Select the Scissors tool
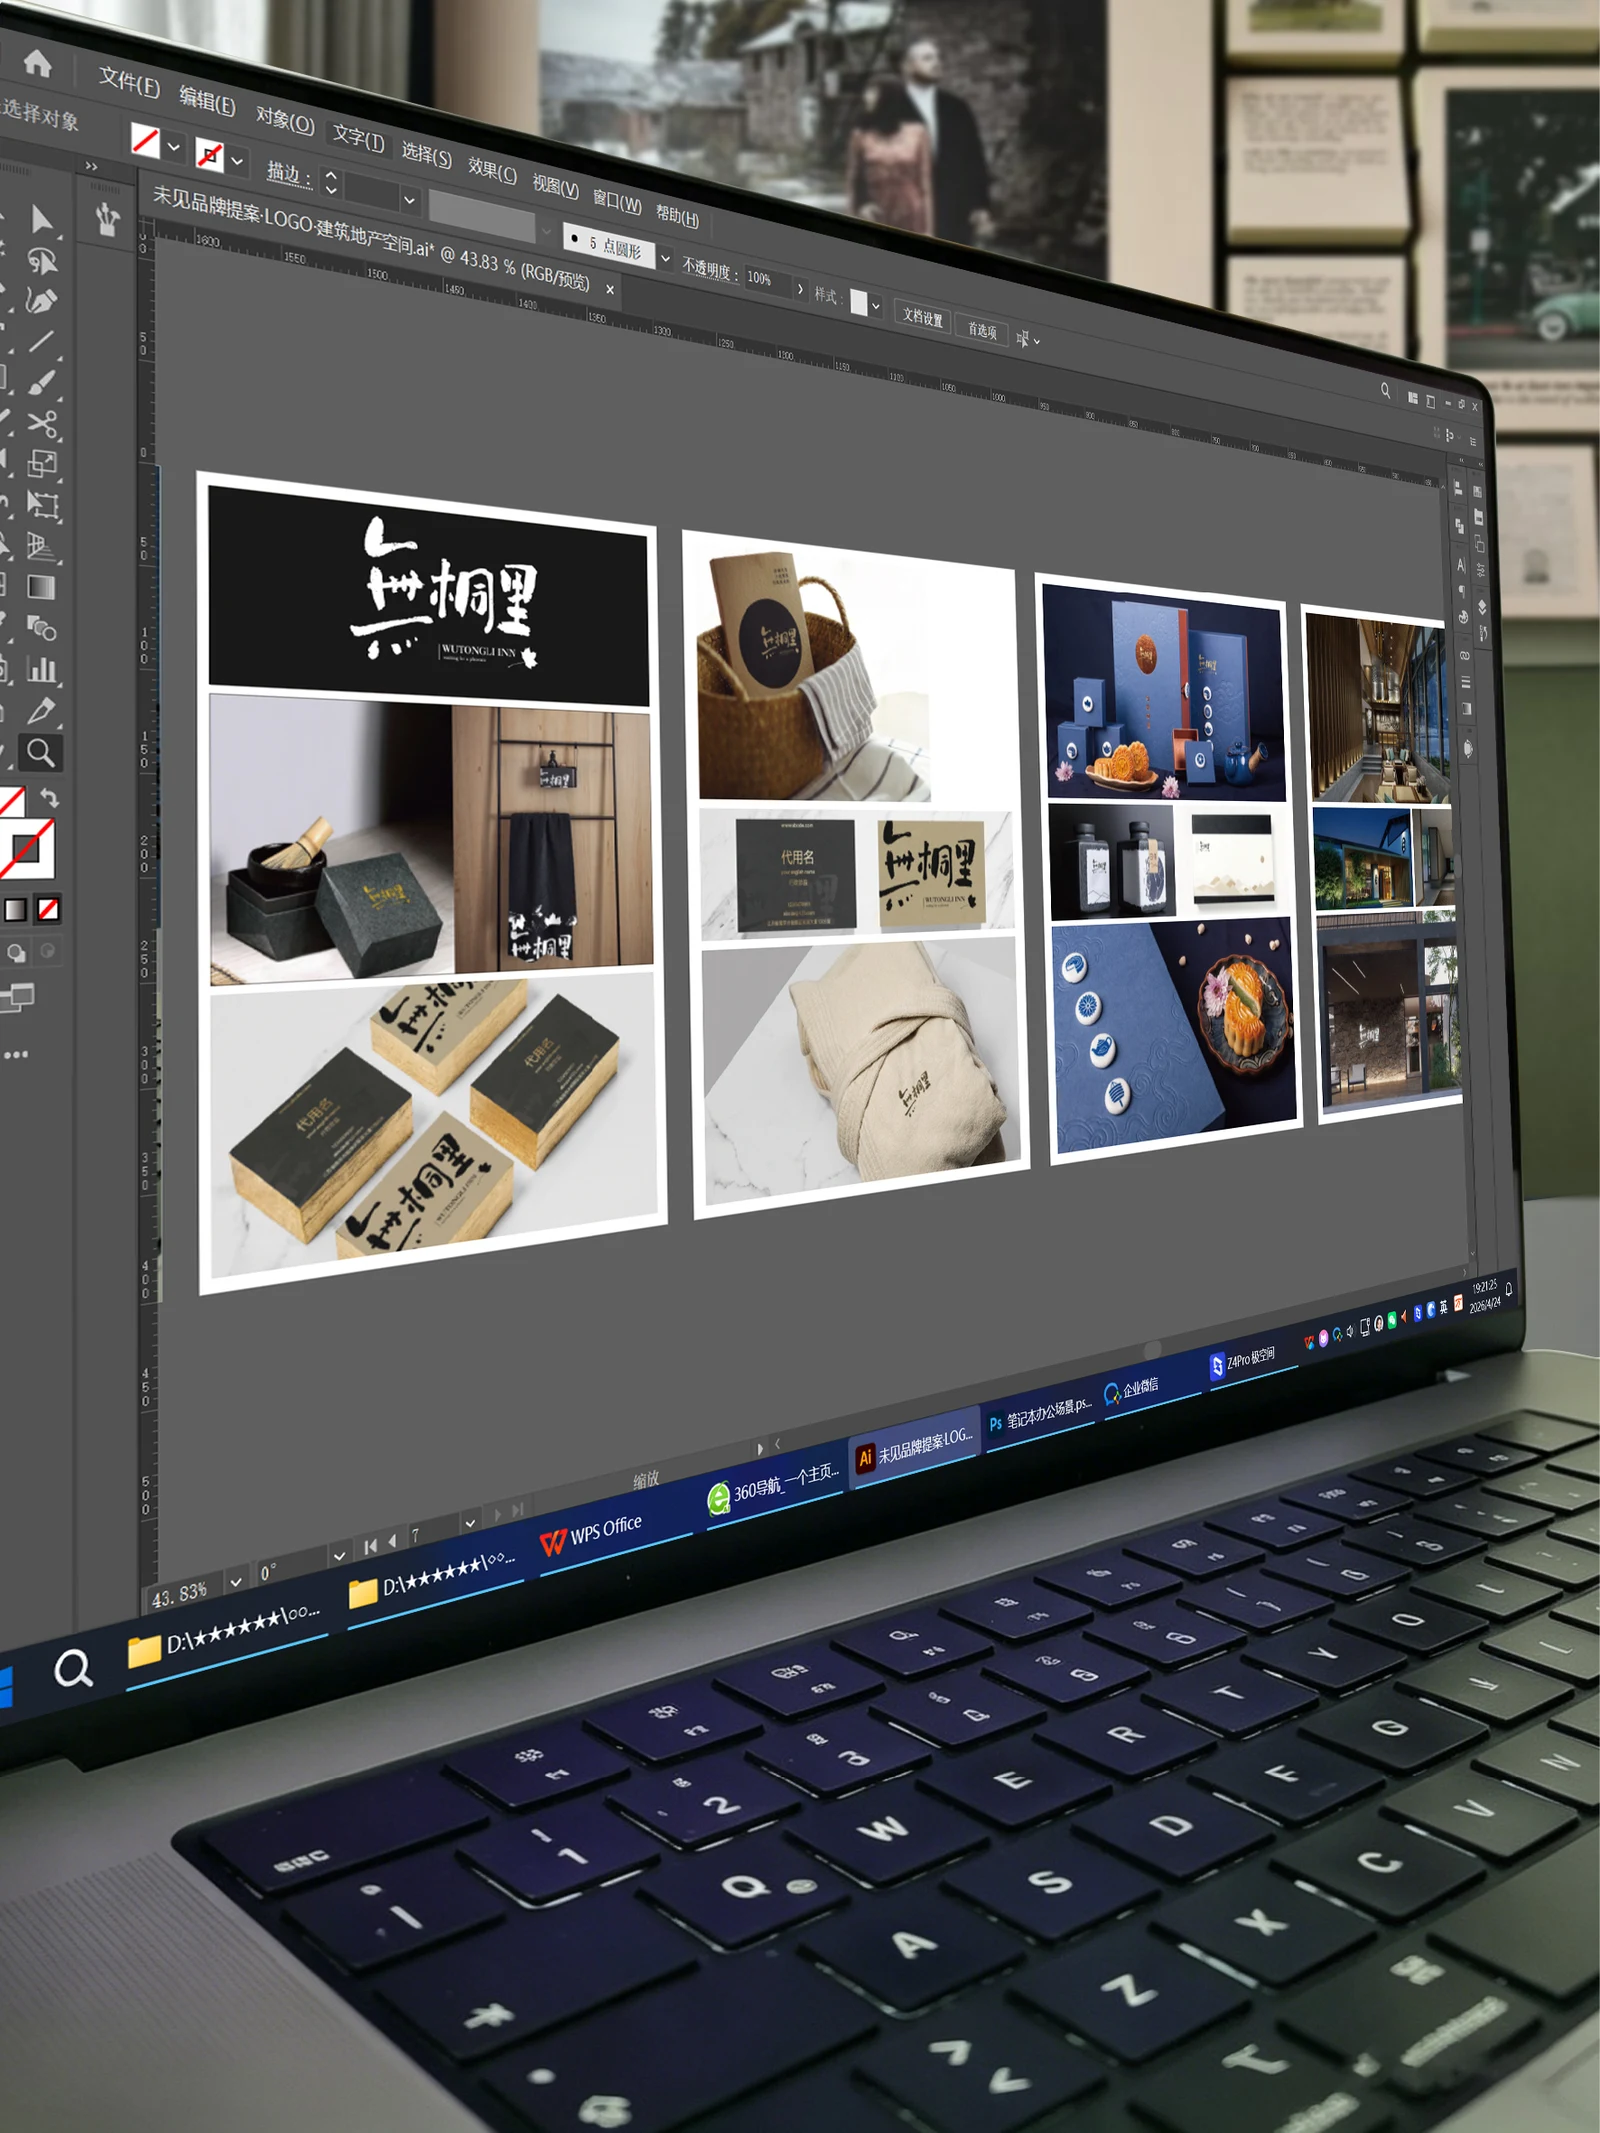Screen dimensions: 1600x2133 (42, 423)
